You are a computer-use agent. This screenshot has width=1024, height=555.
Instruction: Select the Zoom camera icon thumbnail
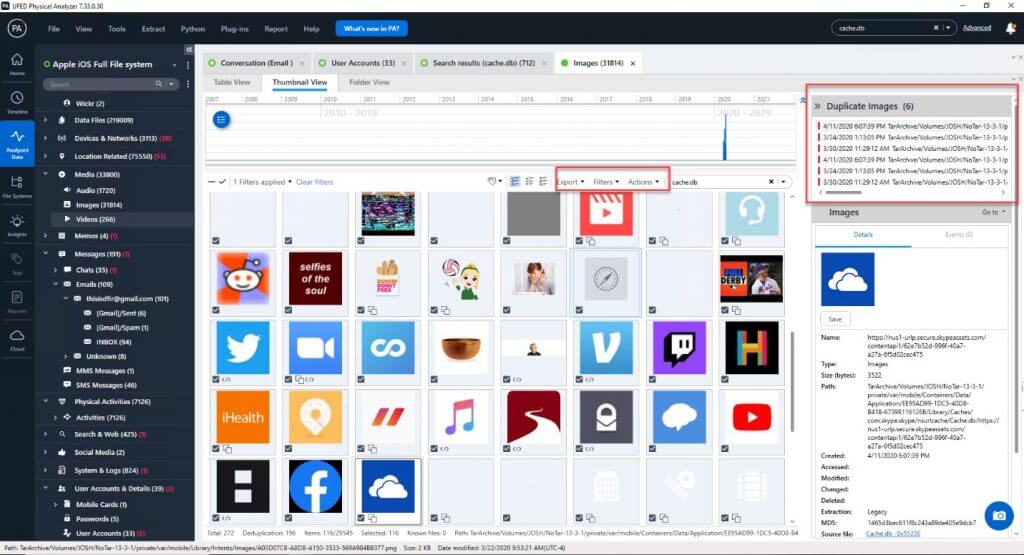tap(315, 347)
